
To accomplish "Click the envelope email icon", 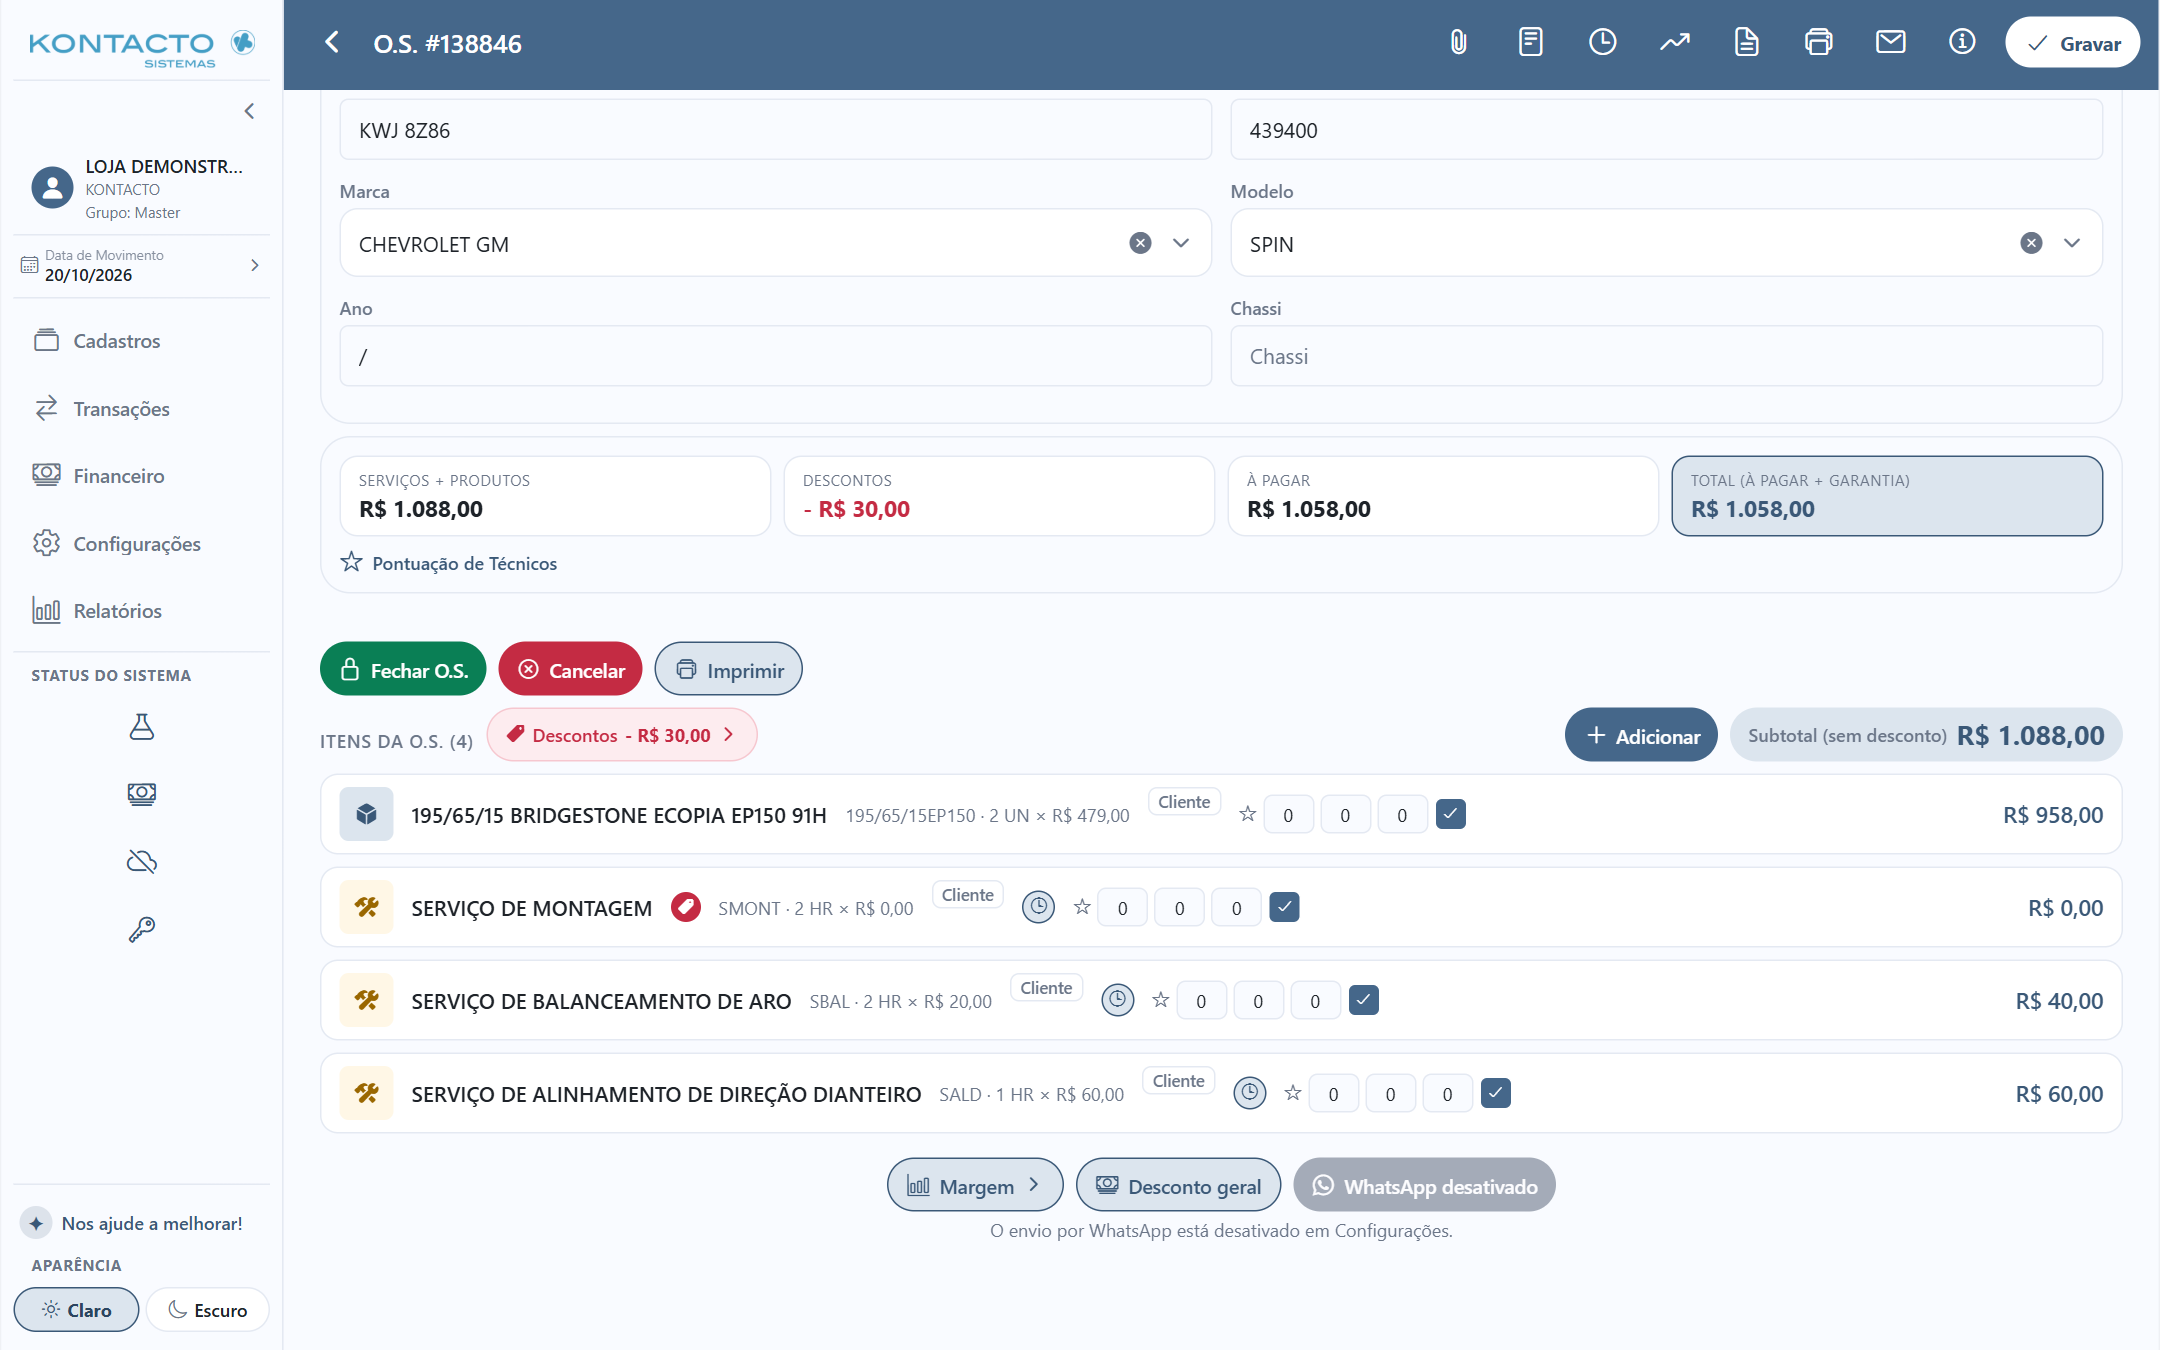I will coord(1891,42).
